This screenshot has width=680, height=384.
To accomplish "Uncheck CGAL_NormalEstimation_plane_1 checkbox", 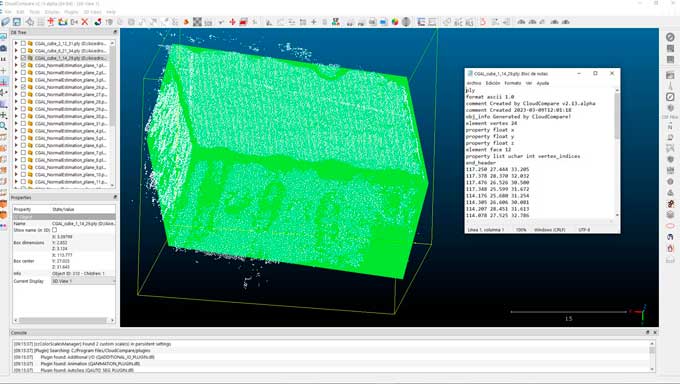I will tap(23, 65).
